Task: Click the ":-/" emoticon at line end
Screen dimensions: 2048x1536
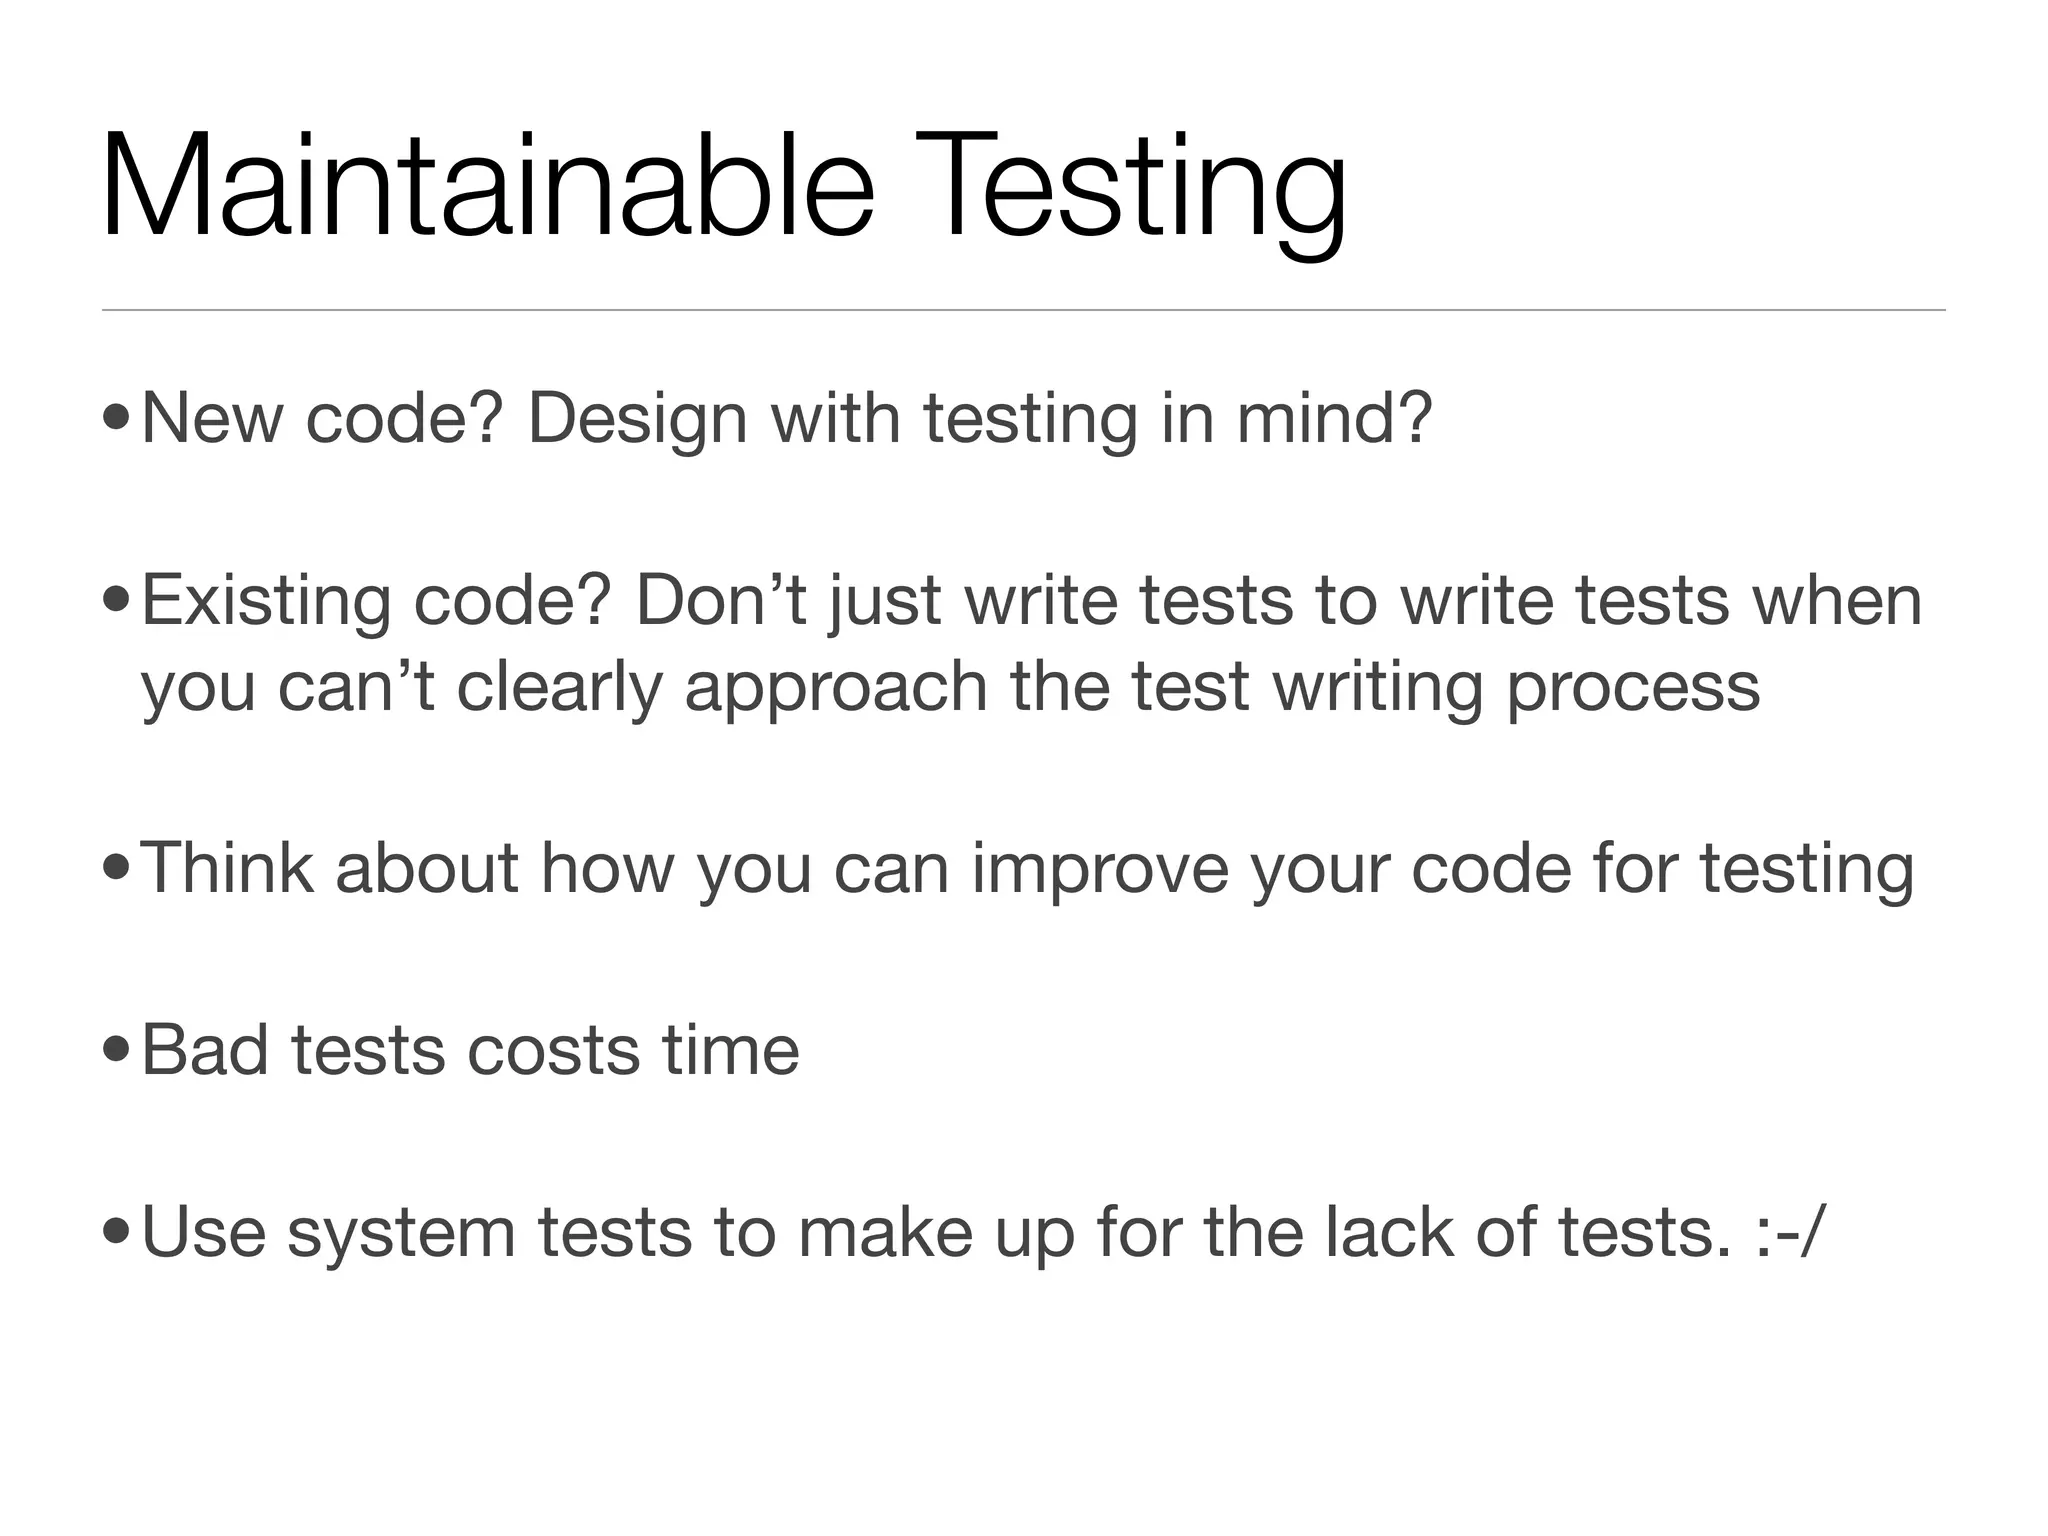Action: 1790,1232
